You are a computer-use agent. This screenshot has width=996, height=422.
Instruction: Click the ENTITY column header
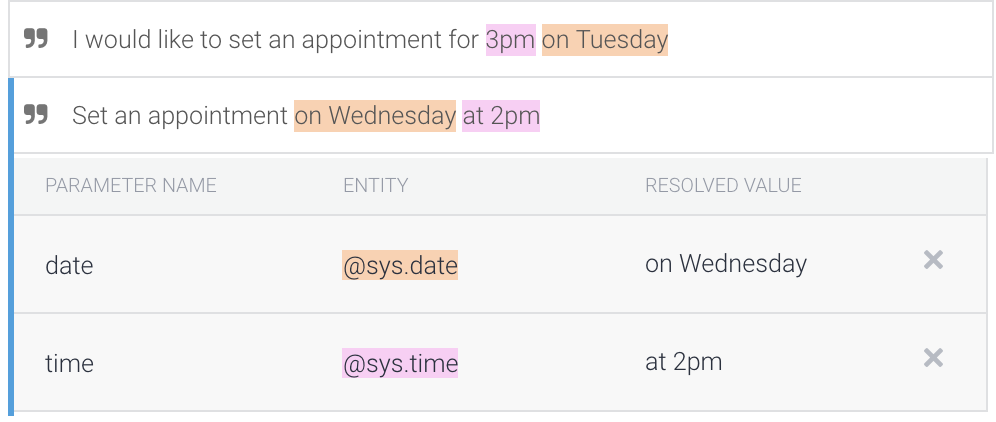tap(375, 186)
